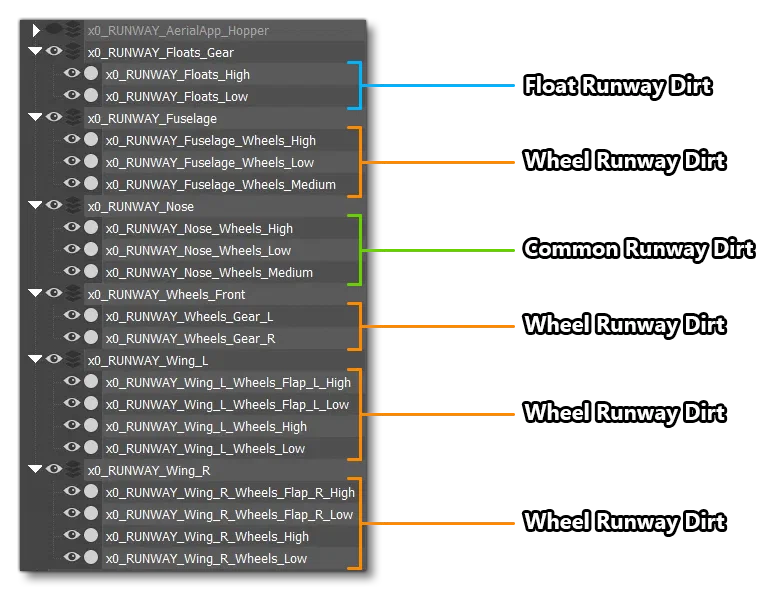The height and width of the screenshot is (591, 772).
Task: Click circle icon of x0_RUNWAY_Wing_L_Wheels_Flap_L_Low
Action: 91,403
